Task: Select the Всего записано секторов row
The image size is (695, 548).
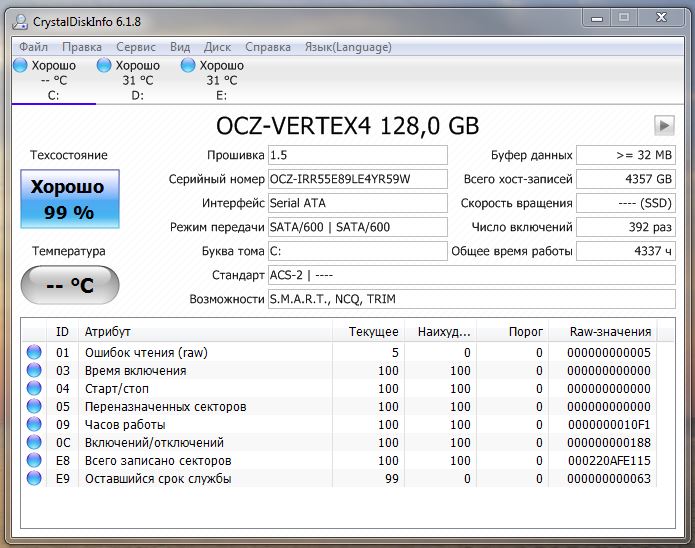Action: 340,461
